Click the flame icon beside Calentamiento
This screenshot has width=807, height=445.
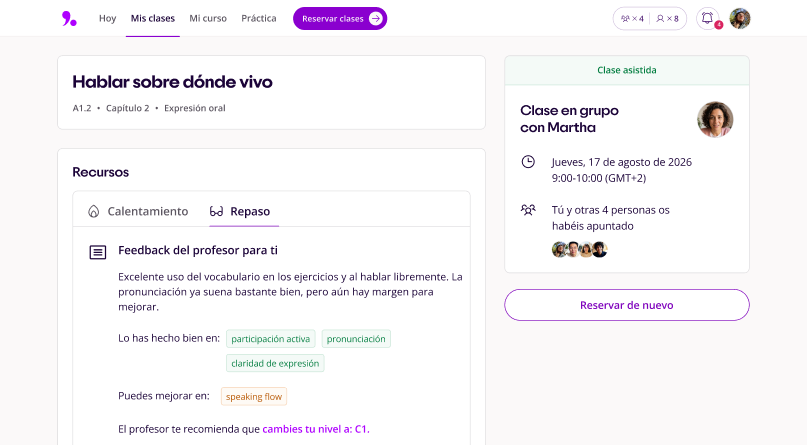tap(93, 211)
